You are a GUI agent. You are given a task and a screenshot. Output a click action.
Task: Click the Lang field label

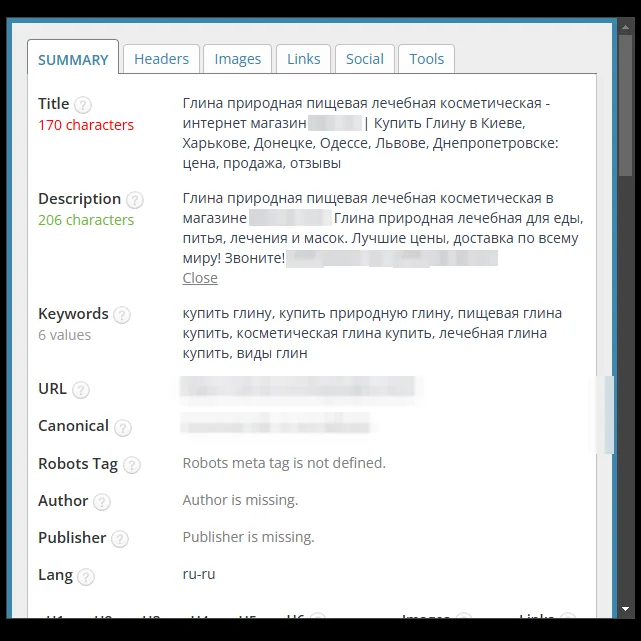pyautogui.click(x=55, y=575)
